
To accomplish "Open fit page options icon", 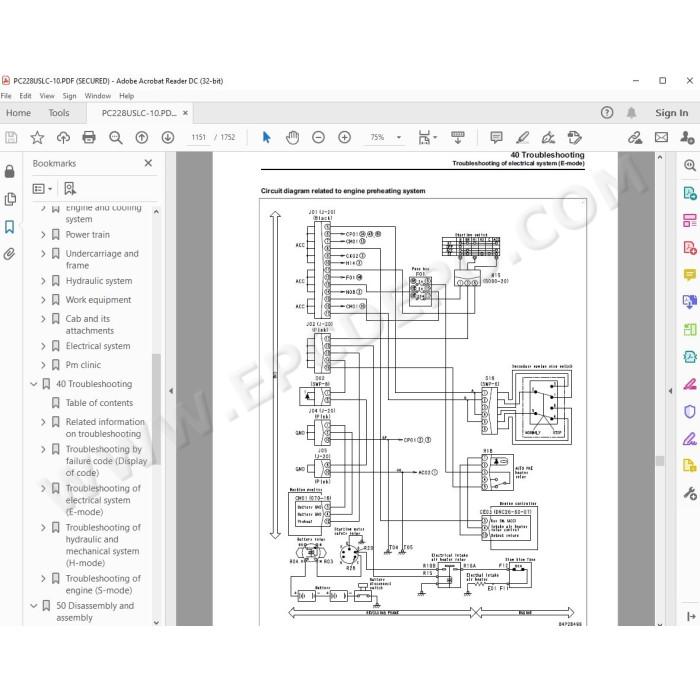I will coord(427,138).
